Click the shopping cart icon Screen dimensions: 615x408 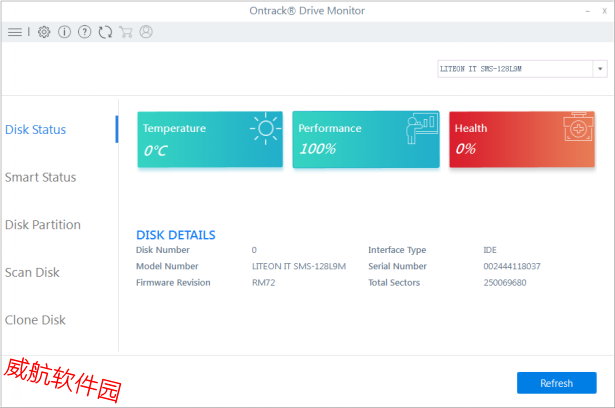click(126, 32)
